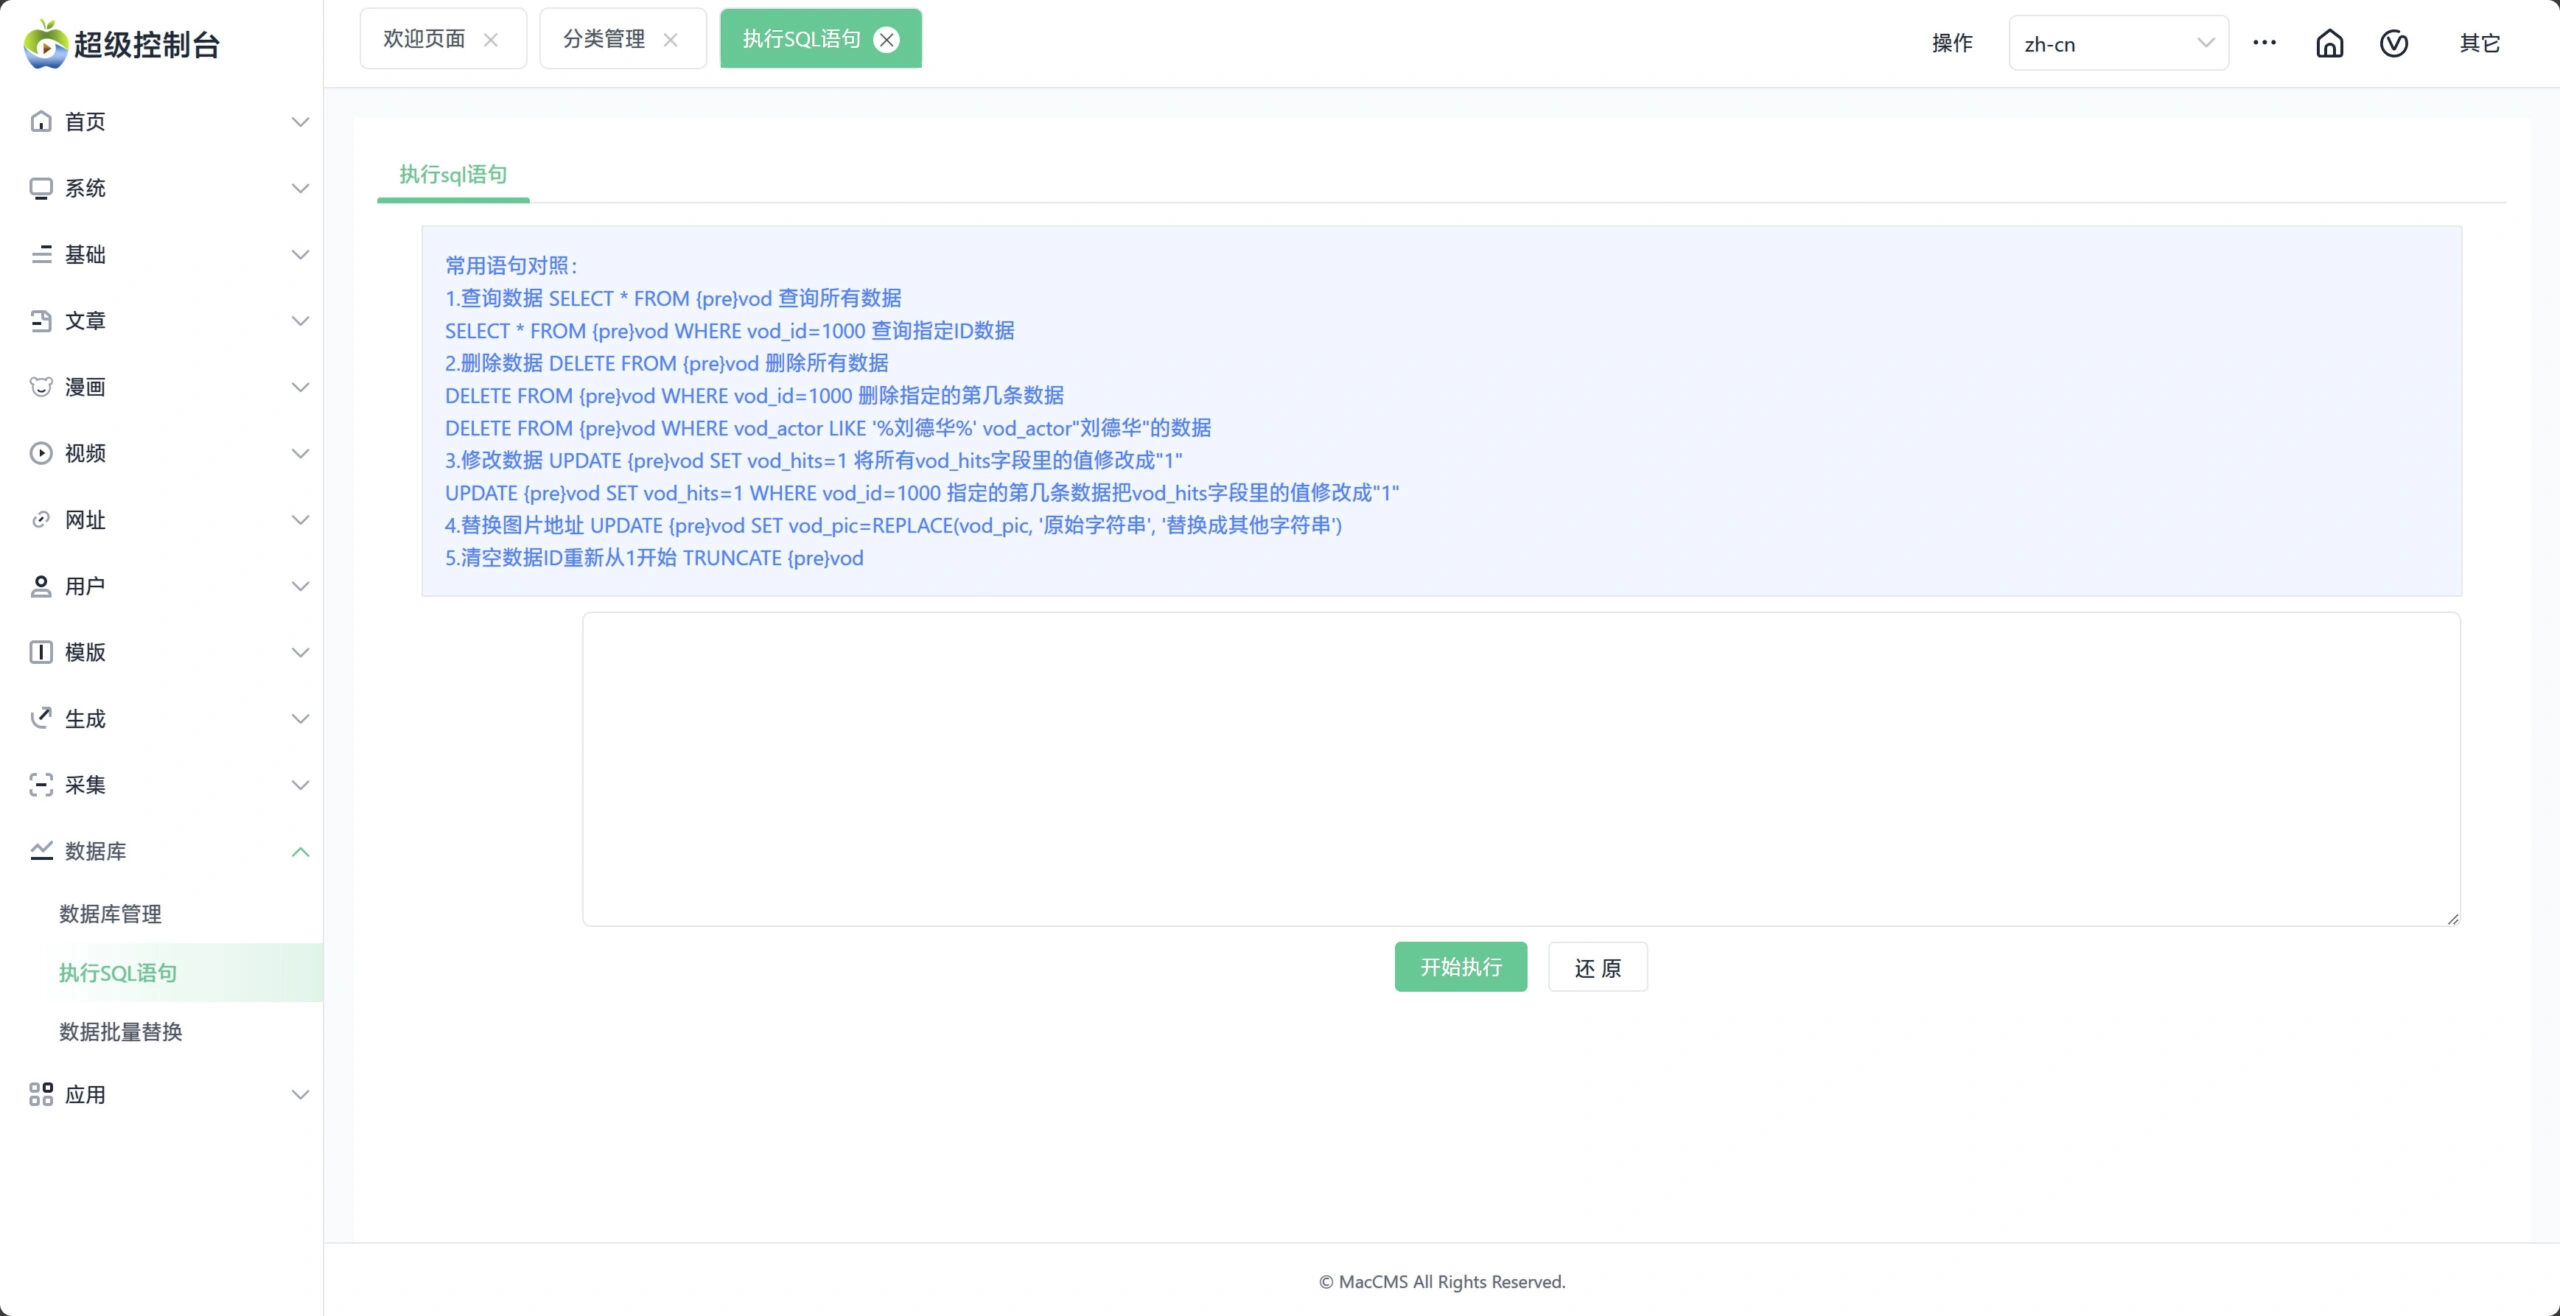
Task: Close the 欢迎页面 tab
Action: [x=490, y=40]
